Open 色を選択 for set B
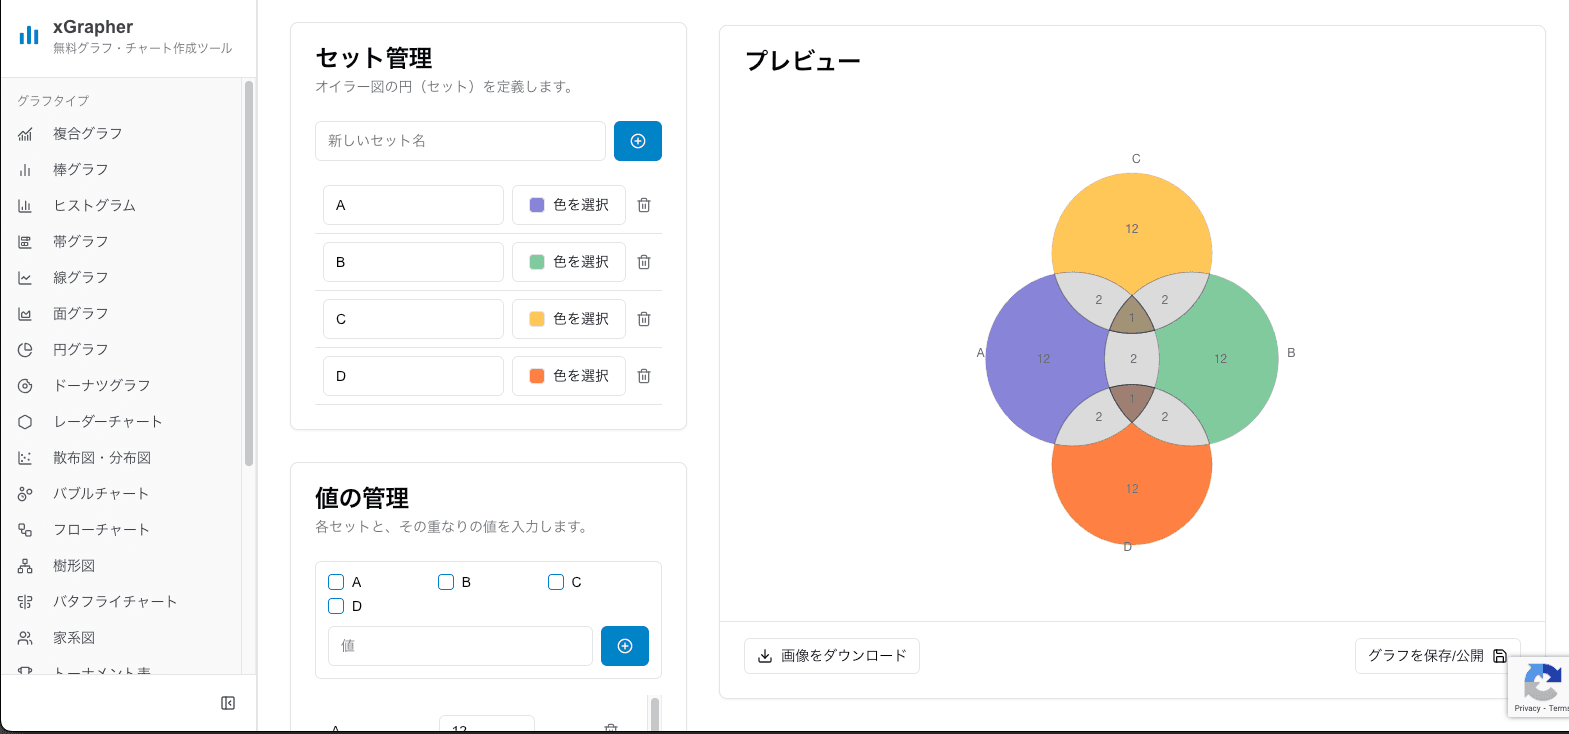The width and height of the screenshot is (1569, 734). click(569, 262)
